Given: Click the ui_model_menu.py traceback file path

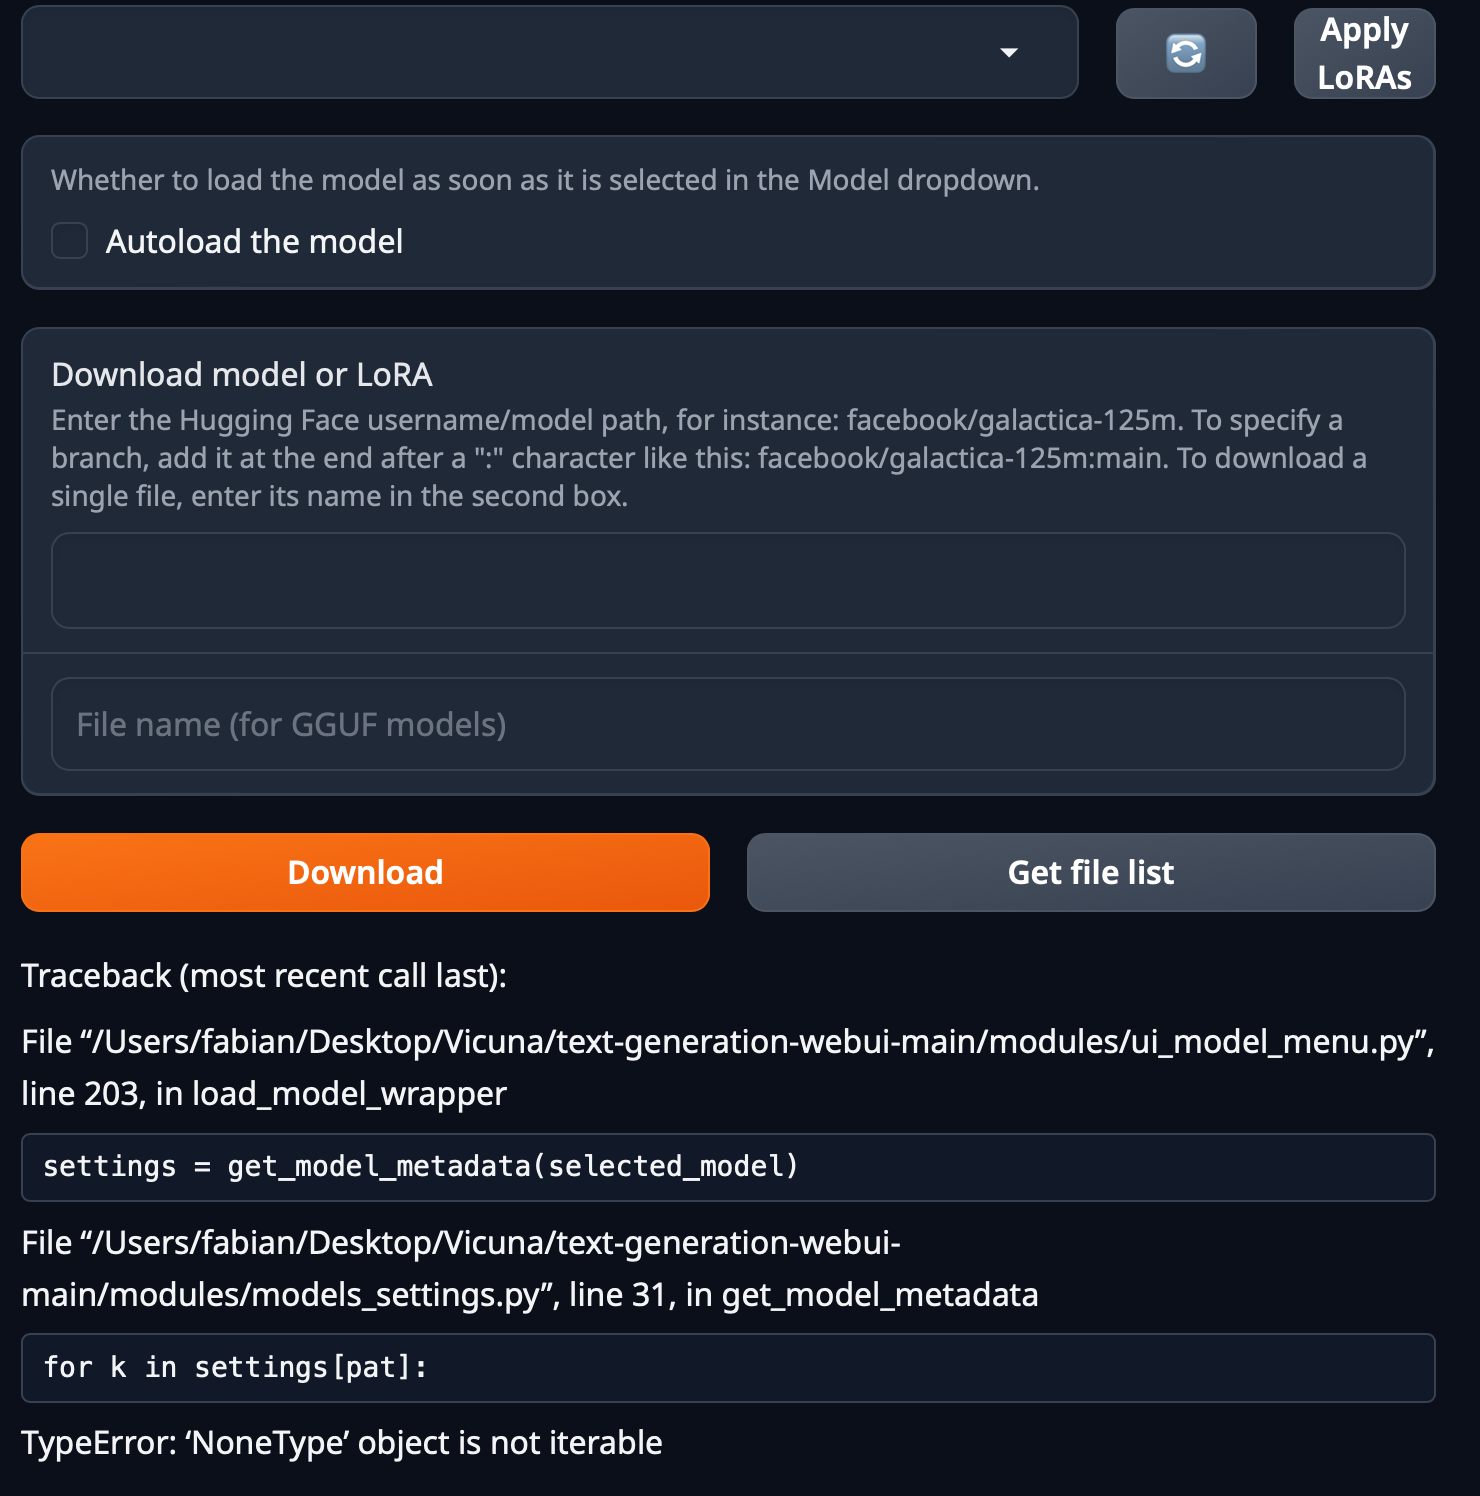Looking at the screenshot, I should click(x=728, y=1042).
